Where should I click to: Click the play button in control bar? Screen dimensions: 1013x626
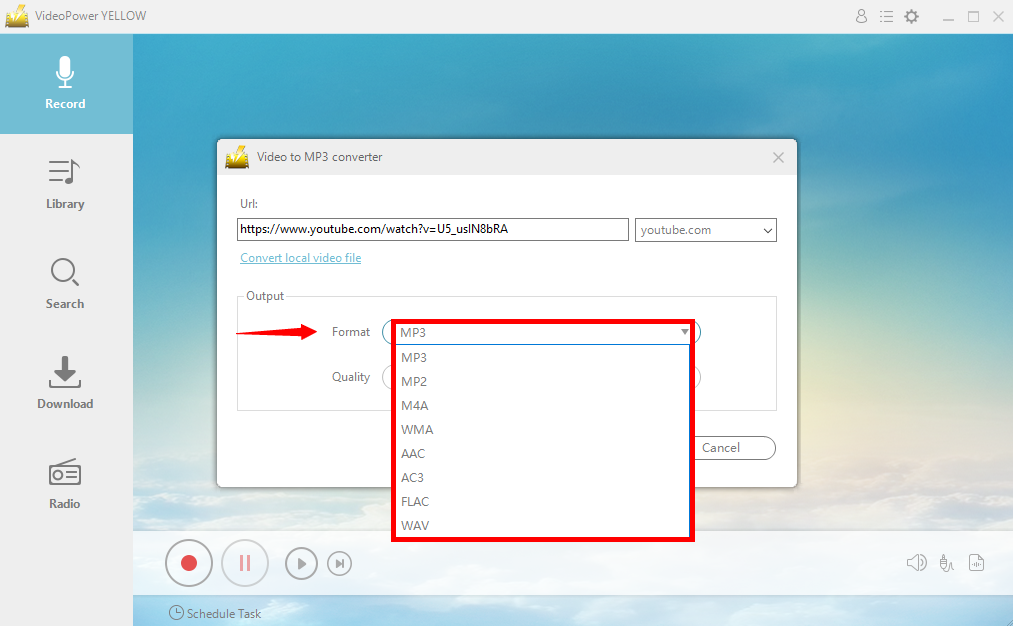click(x=301, y=564)
